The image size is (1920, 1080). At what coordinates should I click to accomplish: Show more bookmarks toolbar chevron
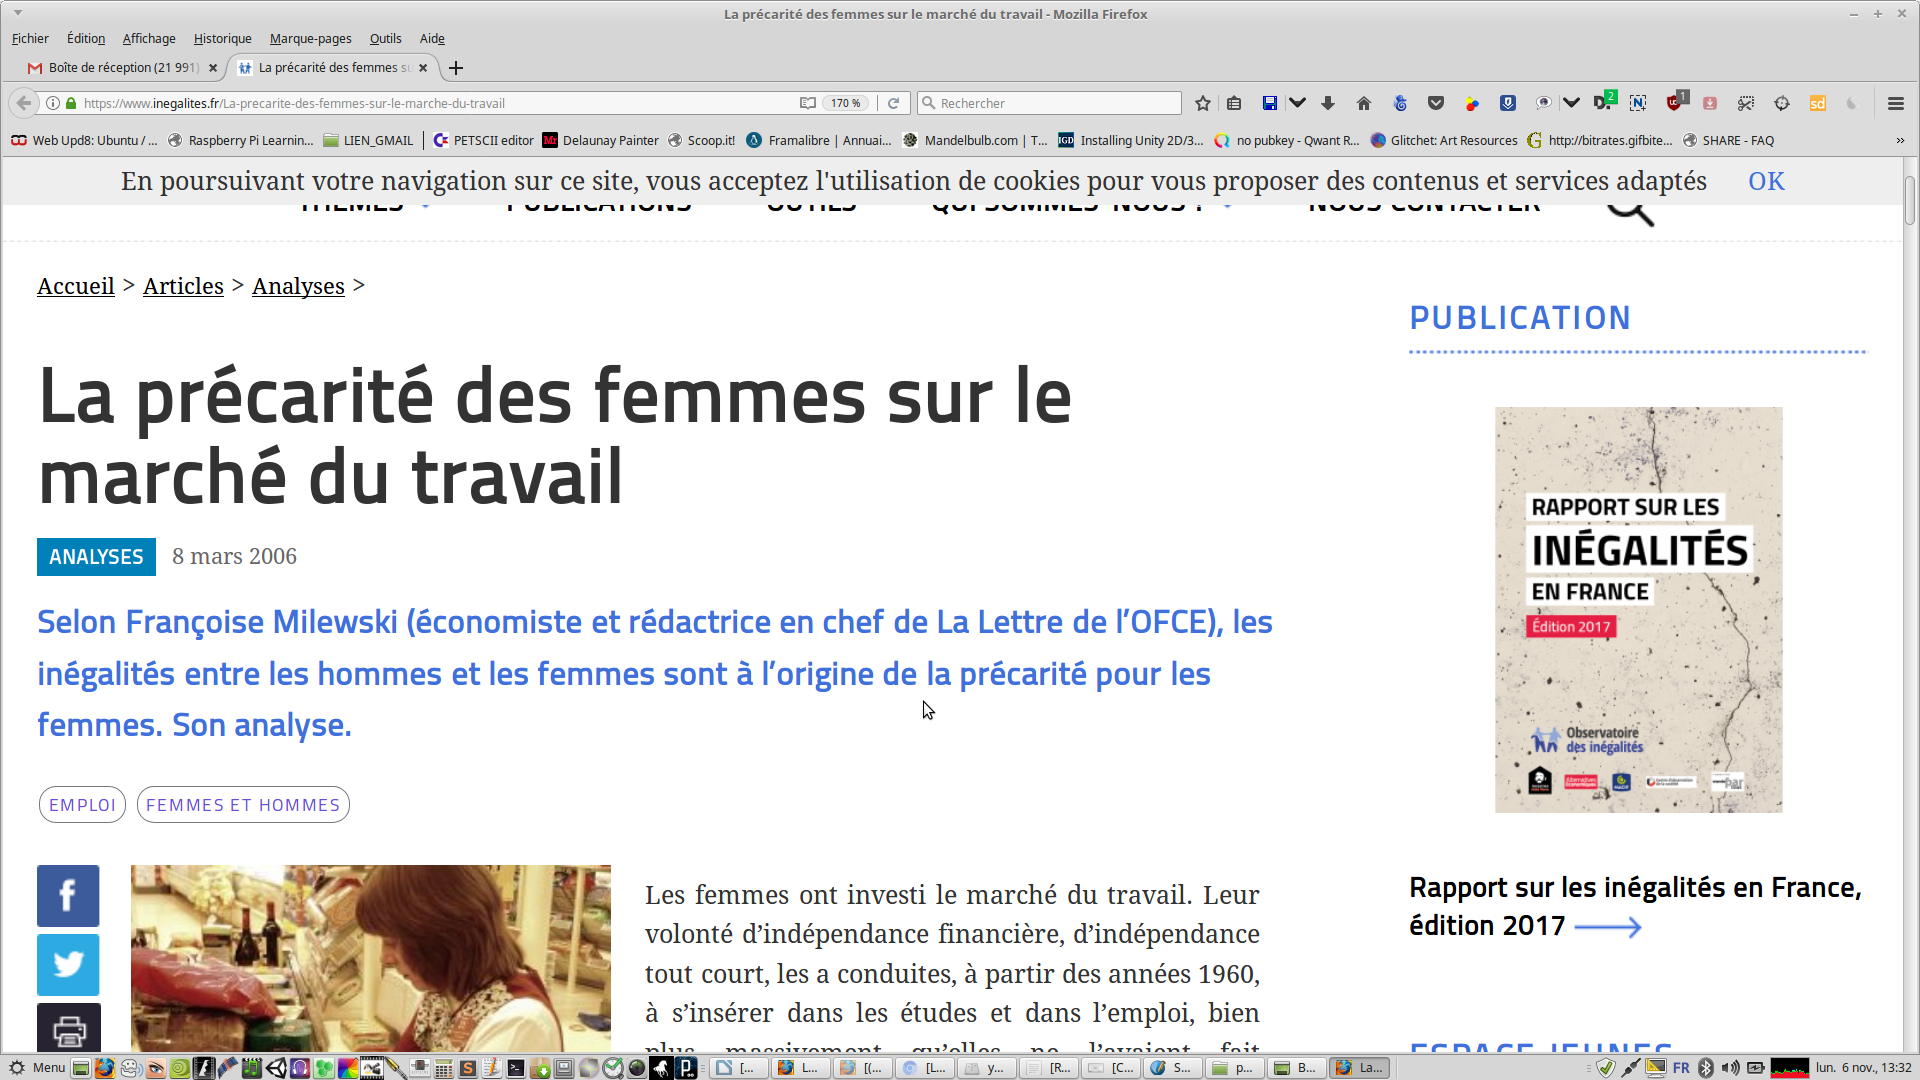coord(1900,140)
